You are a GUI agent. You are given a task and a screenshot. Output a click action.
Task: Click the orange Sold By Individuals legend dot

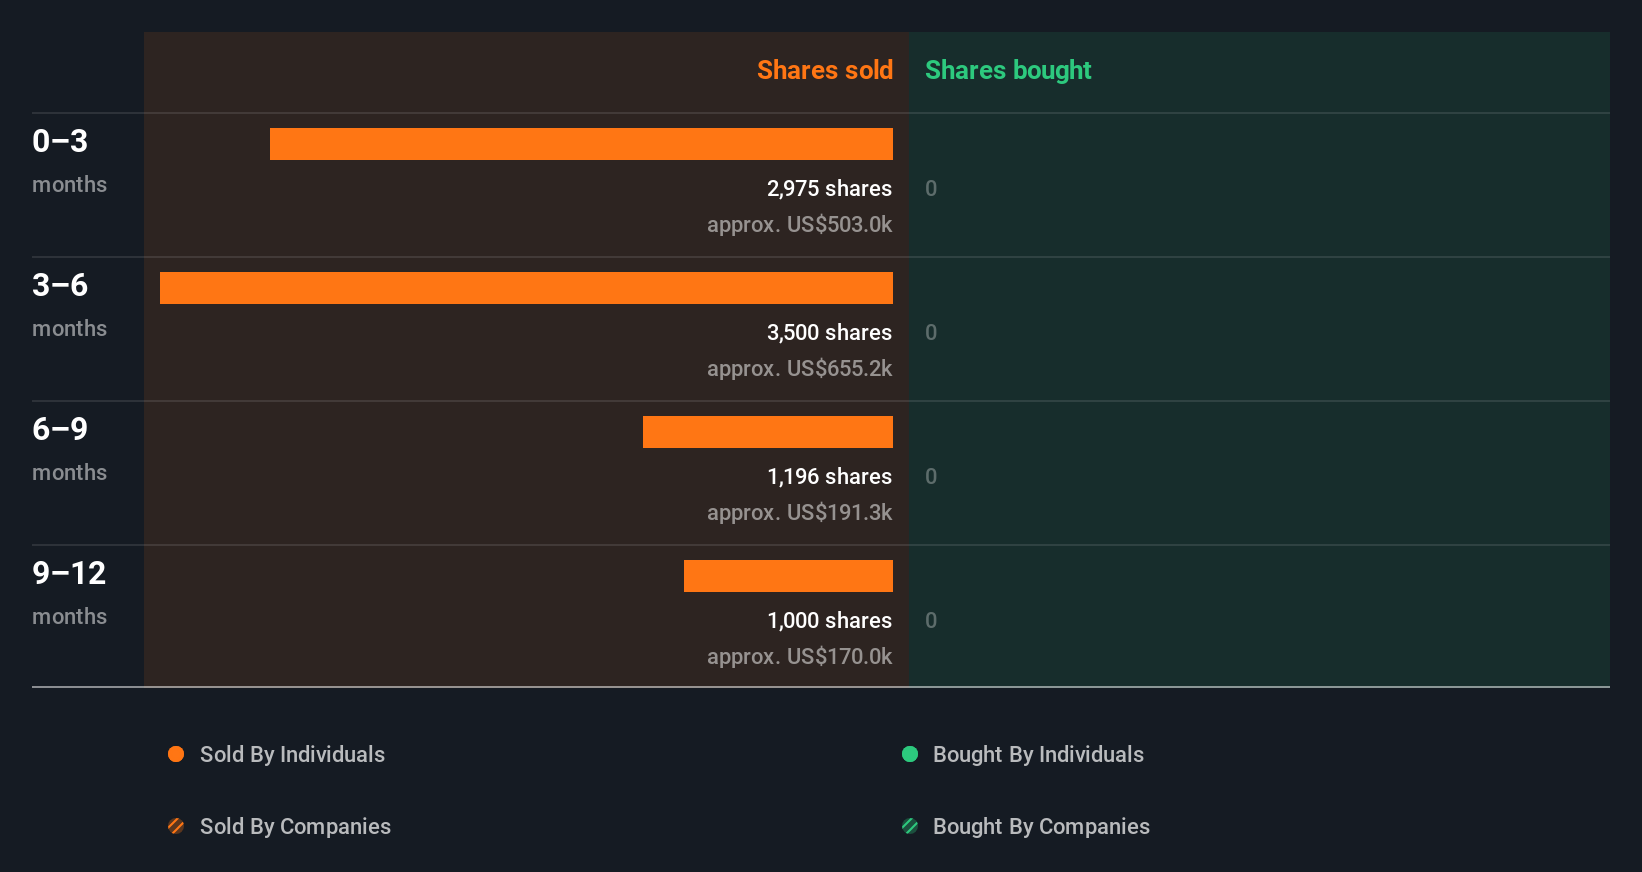176,754
